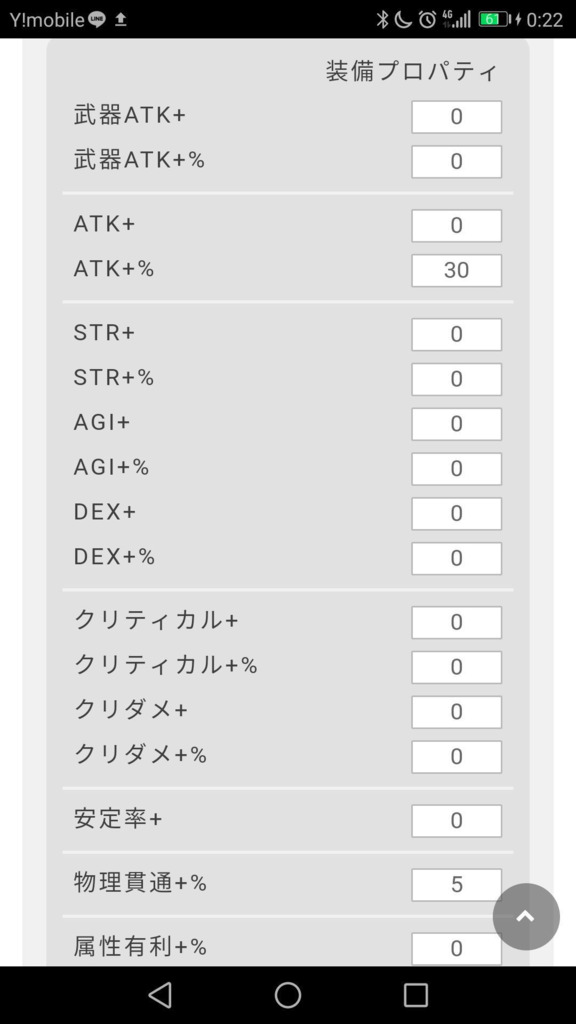Edit the クリティカル+ value field
Viewport: 576px width, 1024px height.
point(456,622)
